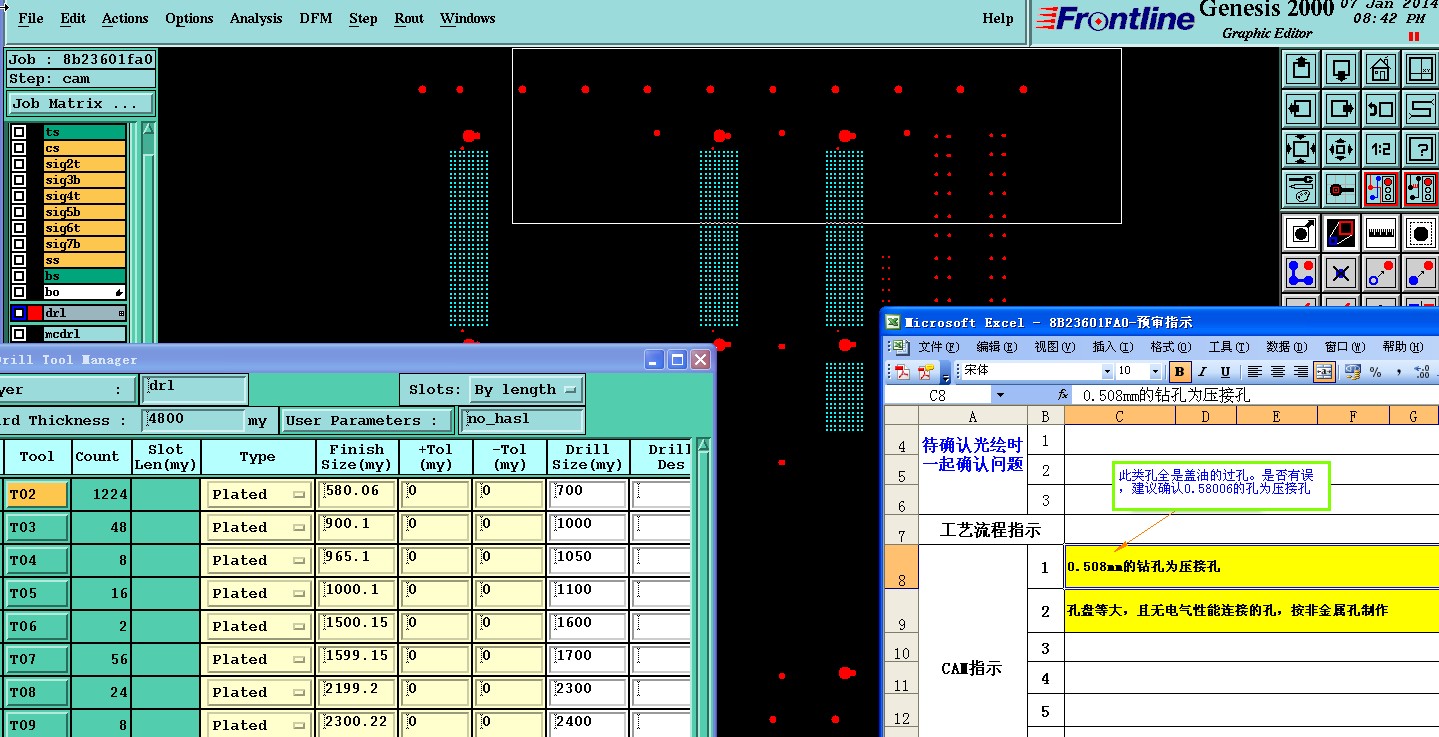
Task: Select the ruler measure tool icon
Action: [1381, 233]
